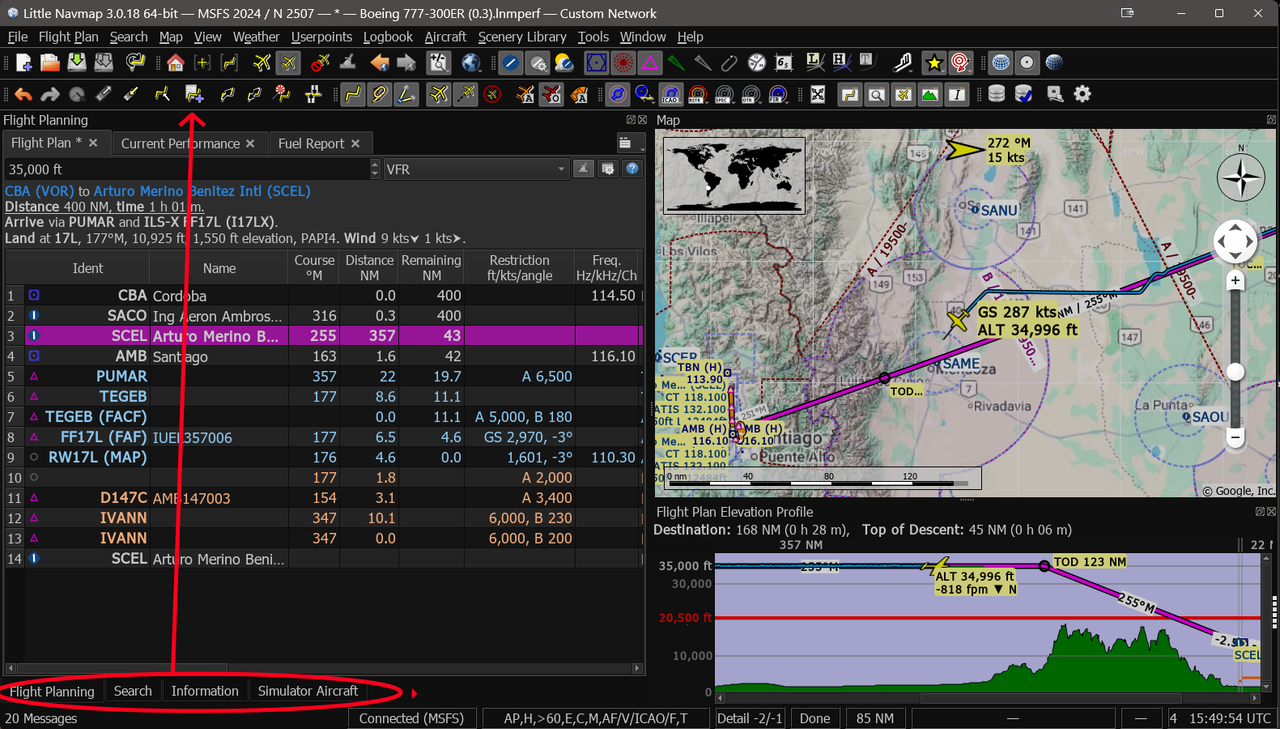Click the orange Map Position Back arrow
The width and height of the screenshot is (1280, 729).
pyautogui.click(x=380, y=63)
